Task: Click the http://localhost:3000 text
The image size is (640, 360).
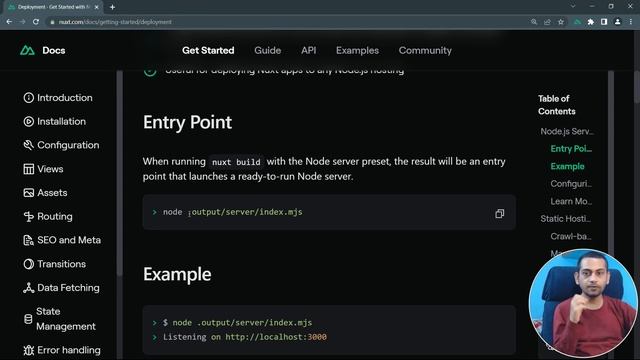Action: click(x=276, y=337)
